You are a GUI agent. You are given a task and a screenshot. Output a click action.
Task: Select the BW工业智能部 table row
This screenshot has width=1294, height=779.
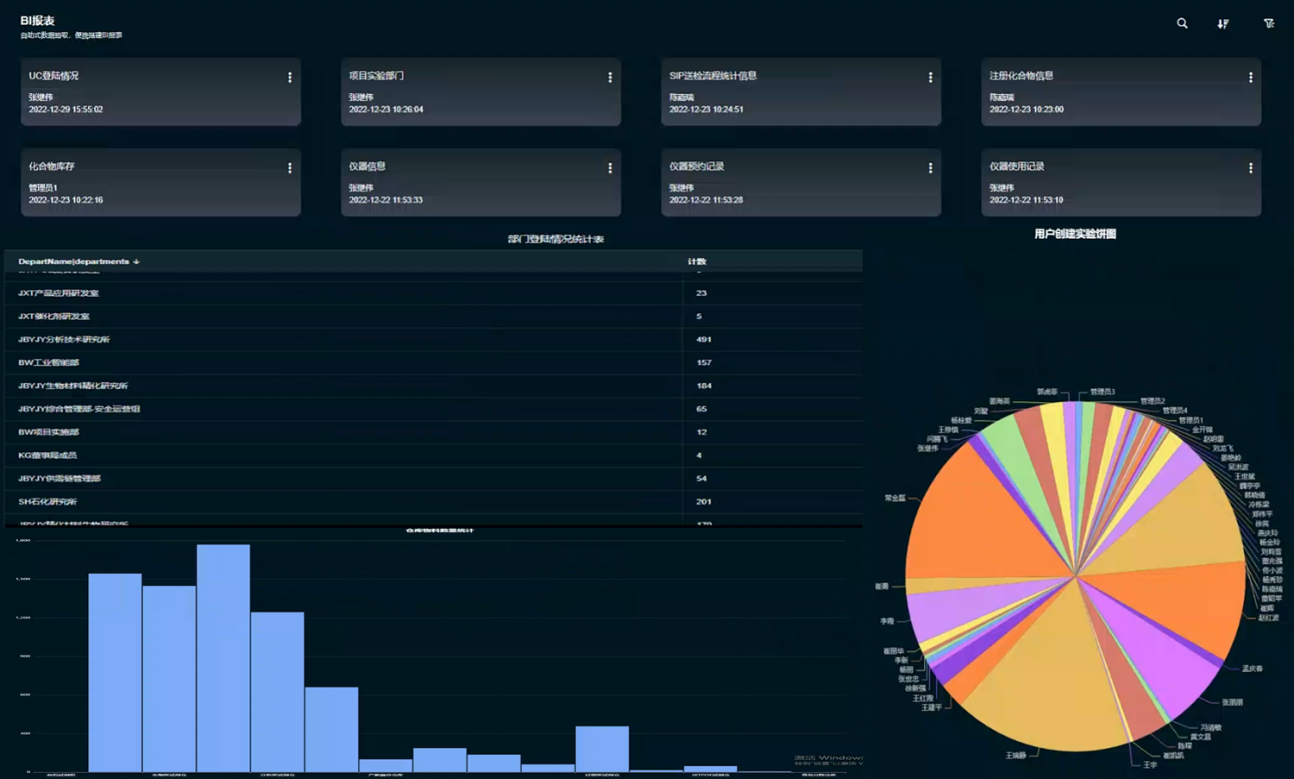433,363
